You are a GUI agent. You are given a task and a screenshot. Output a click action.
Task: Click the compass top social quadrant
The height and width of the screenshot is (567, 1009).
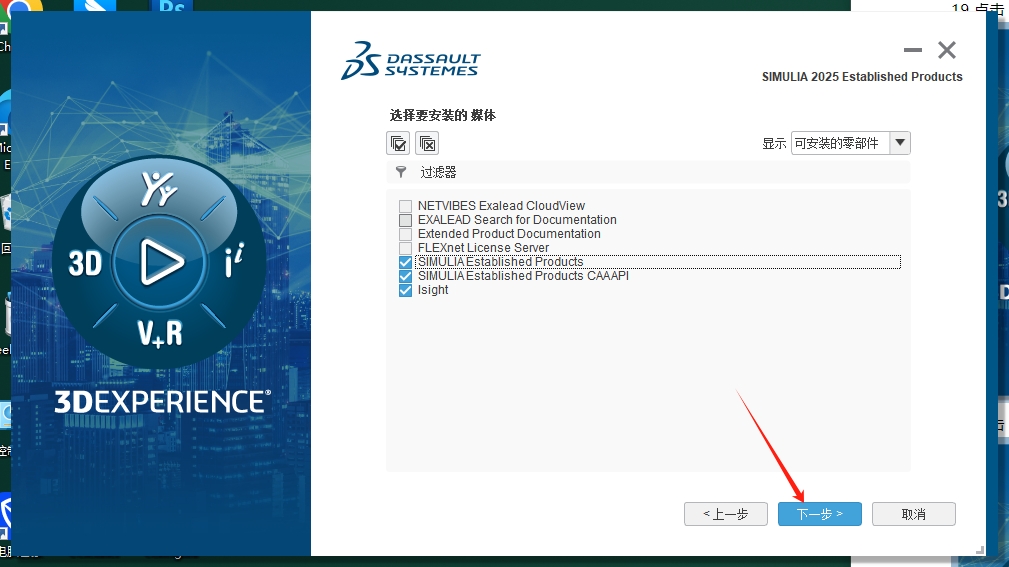(159, 190)
